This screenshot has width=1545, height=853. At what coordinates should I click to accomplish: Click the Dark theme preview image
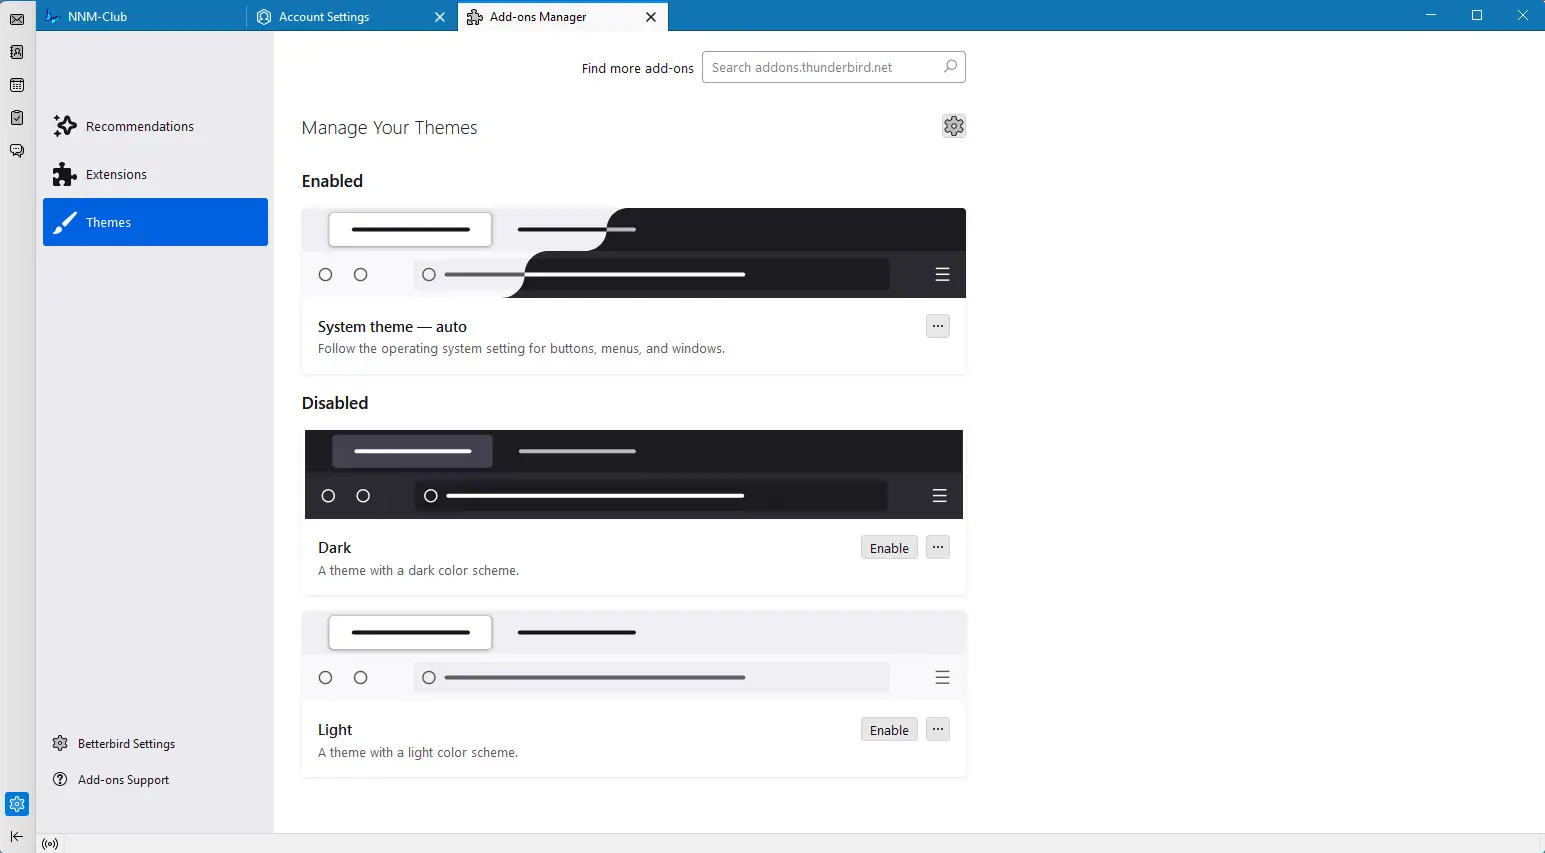coord(634,474)
